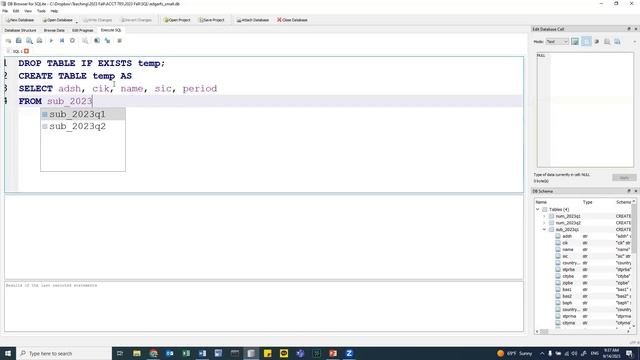Expand the num_2023q1 table node
Screen dimensions: 640x360
[544, 216]
